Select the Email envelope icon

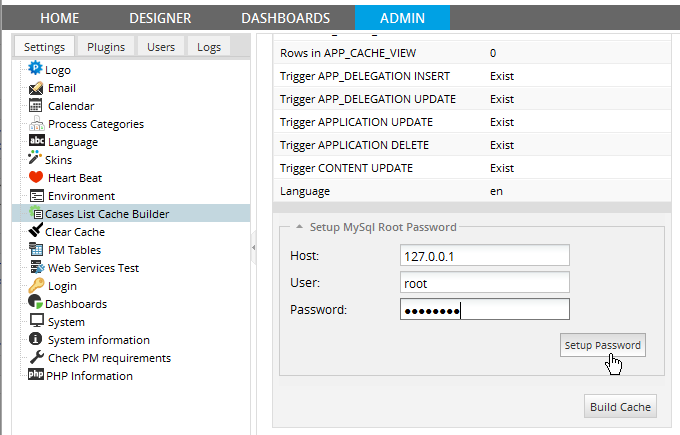tap(37, 88)
